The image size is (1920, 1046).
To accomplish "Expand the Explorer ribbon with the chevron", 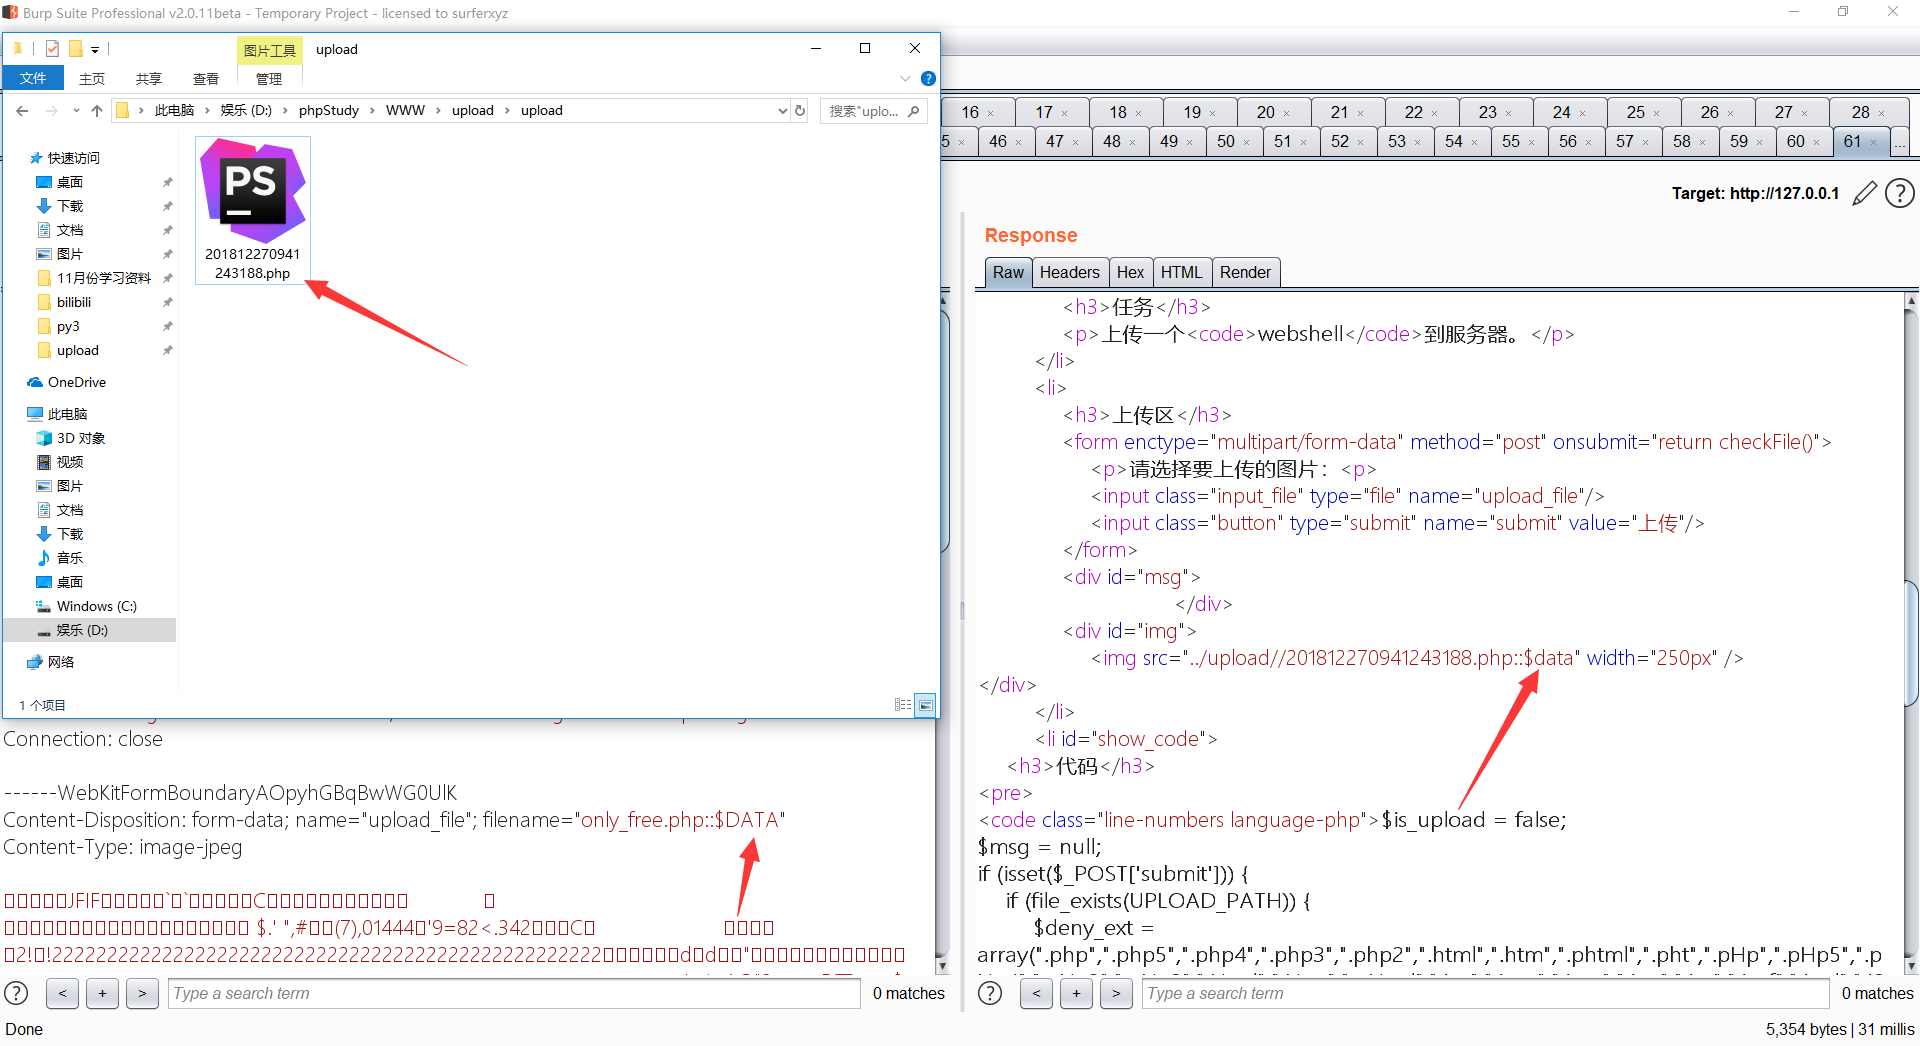I will pos(905,79).
